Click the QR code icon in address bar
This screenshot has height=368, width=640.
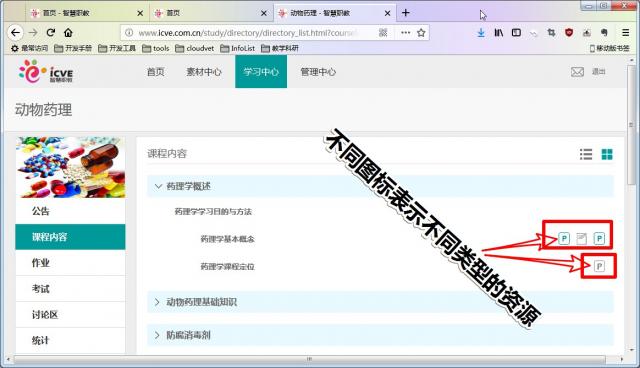383,33
